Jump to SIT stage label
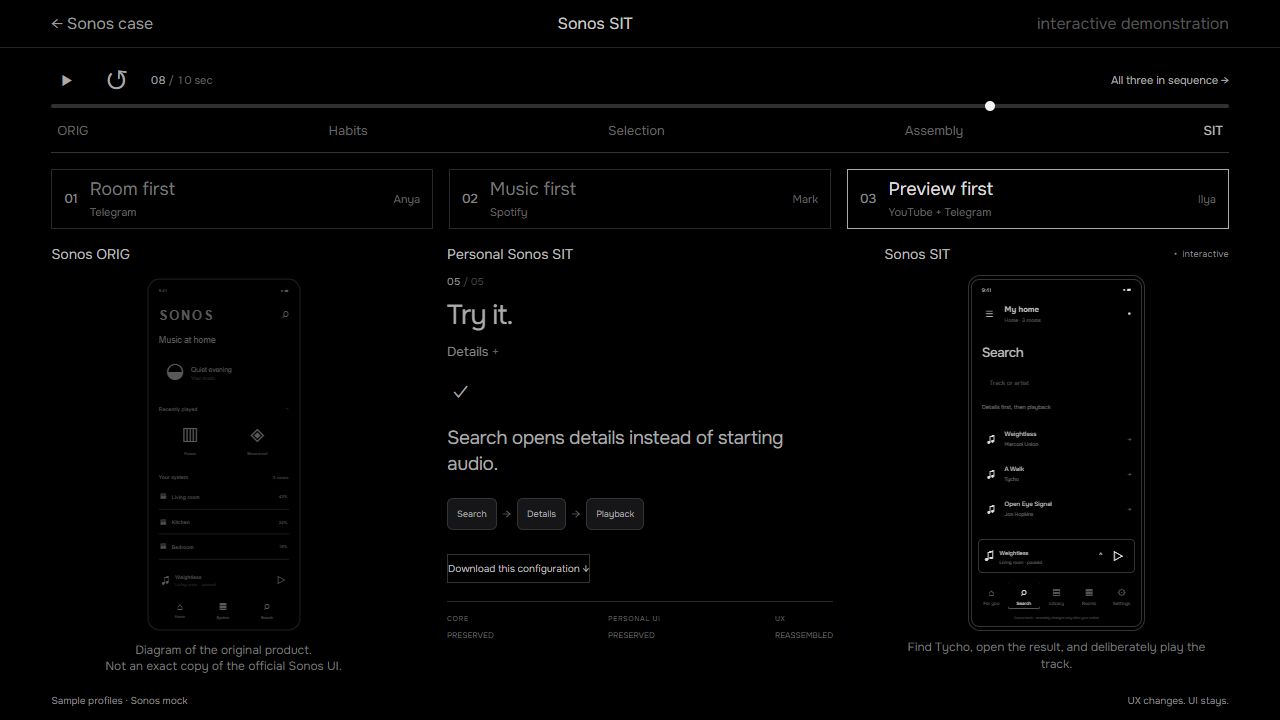1280x720 pixels. [x=1213, y=131]
